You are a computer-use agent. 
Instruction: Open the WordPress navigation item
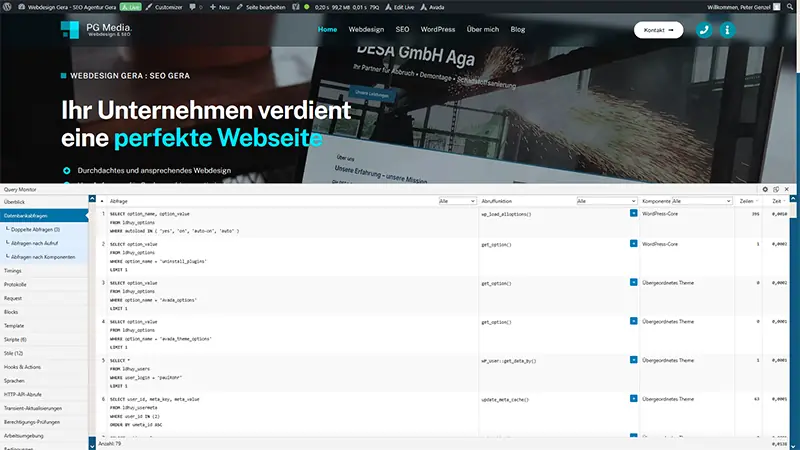point(437,30)
